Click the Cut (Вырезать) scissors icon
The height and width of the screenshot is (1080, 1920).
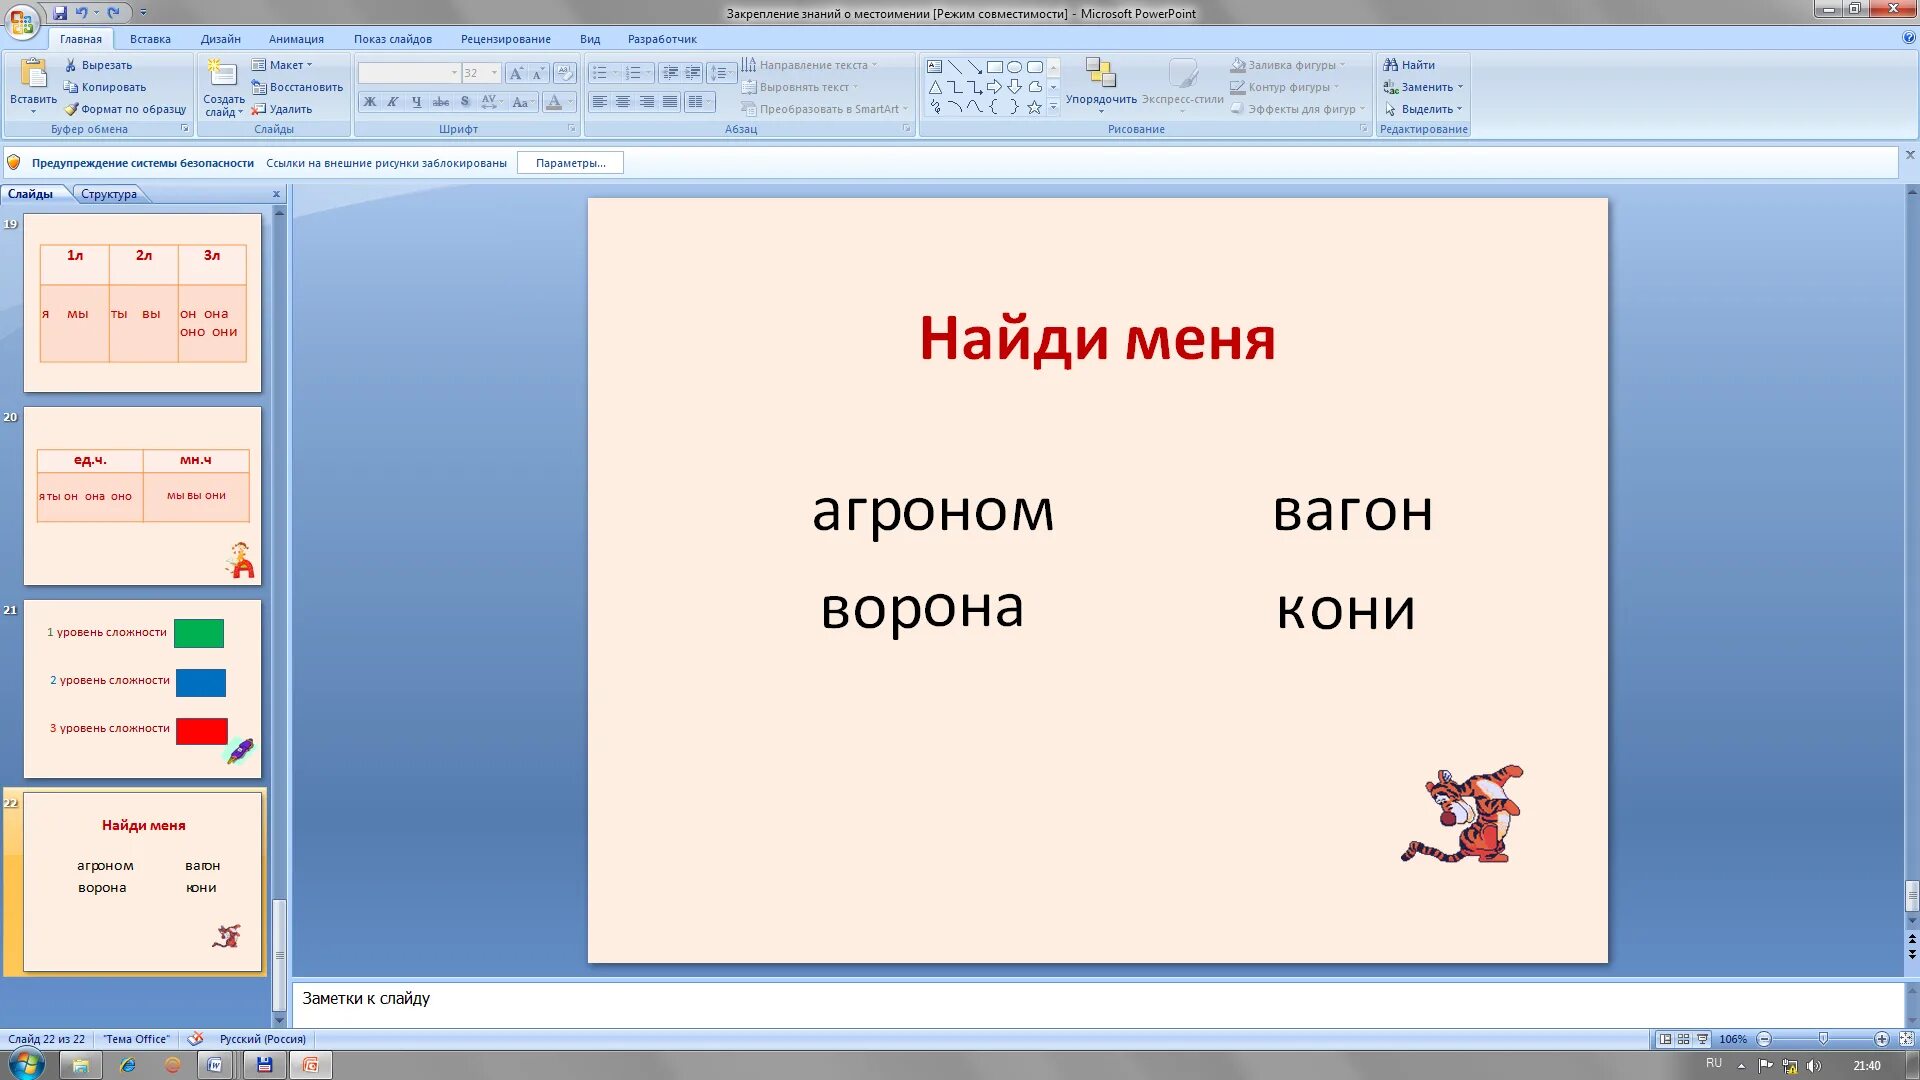click(x=71, y=65)
